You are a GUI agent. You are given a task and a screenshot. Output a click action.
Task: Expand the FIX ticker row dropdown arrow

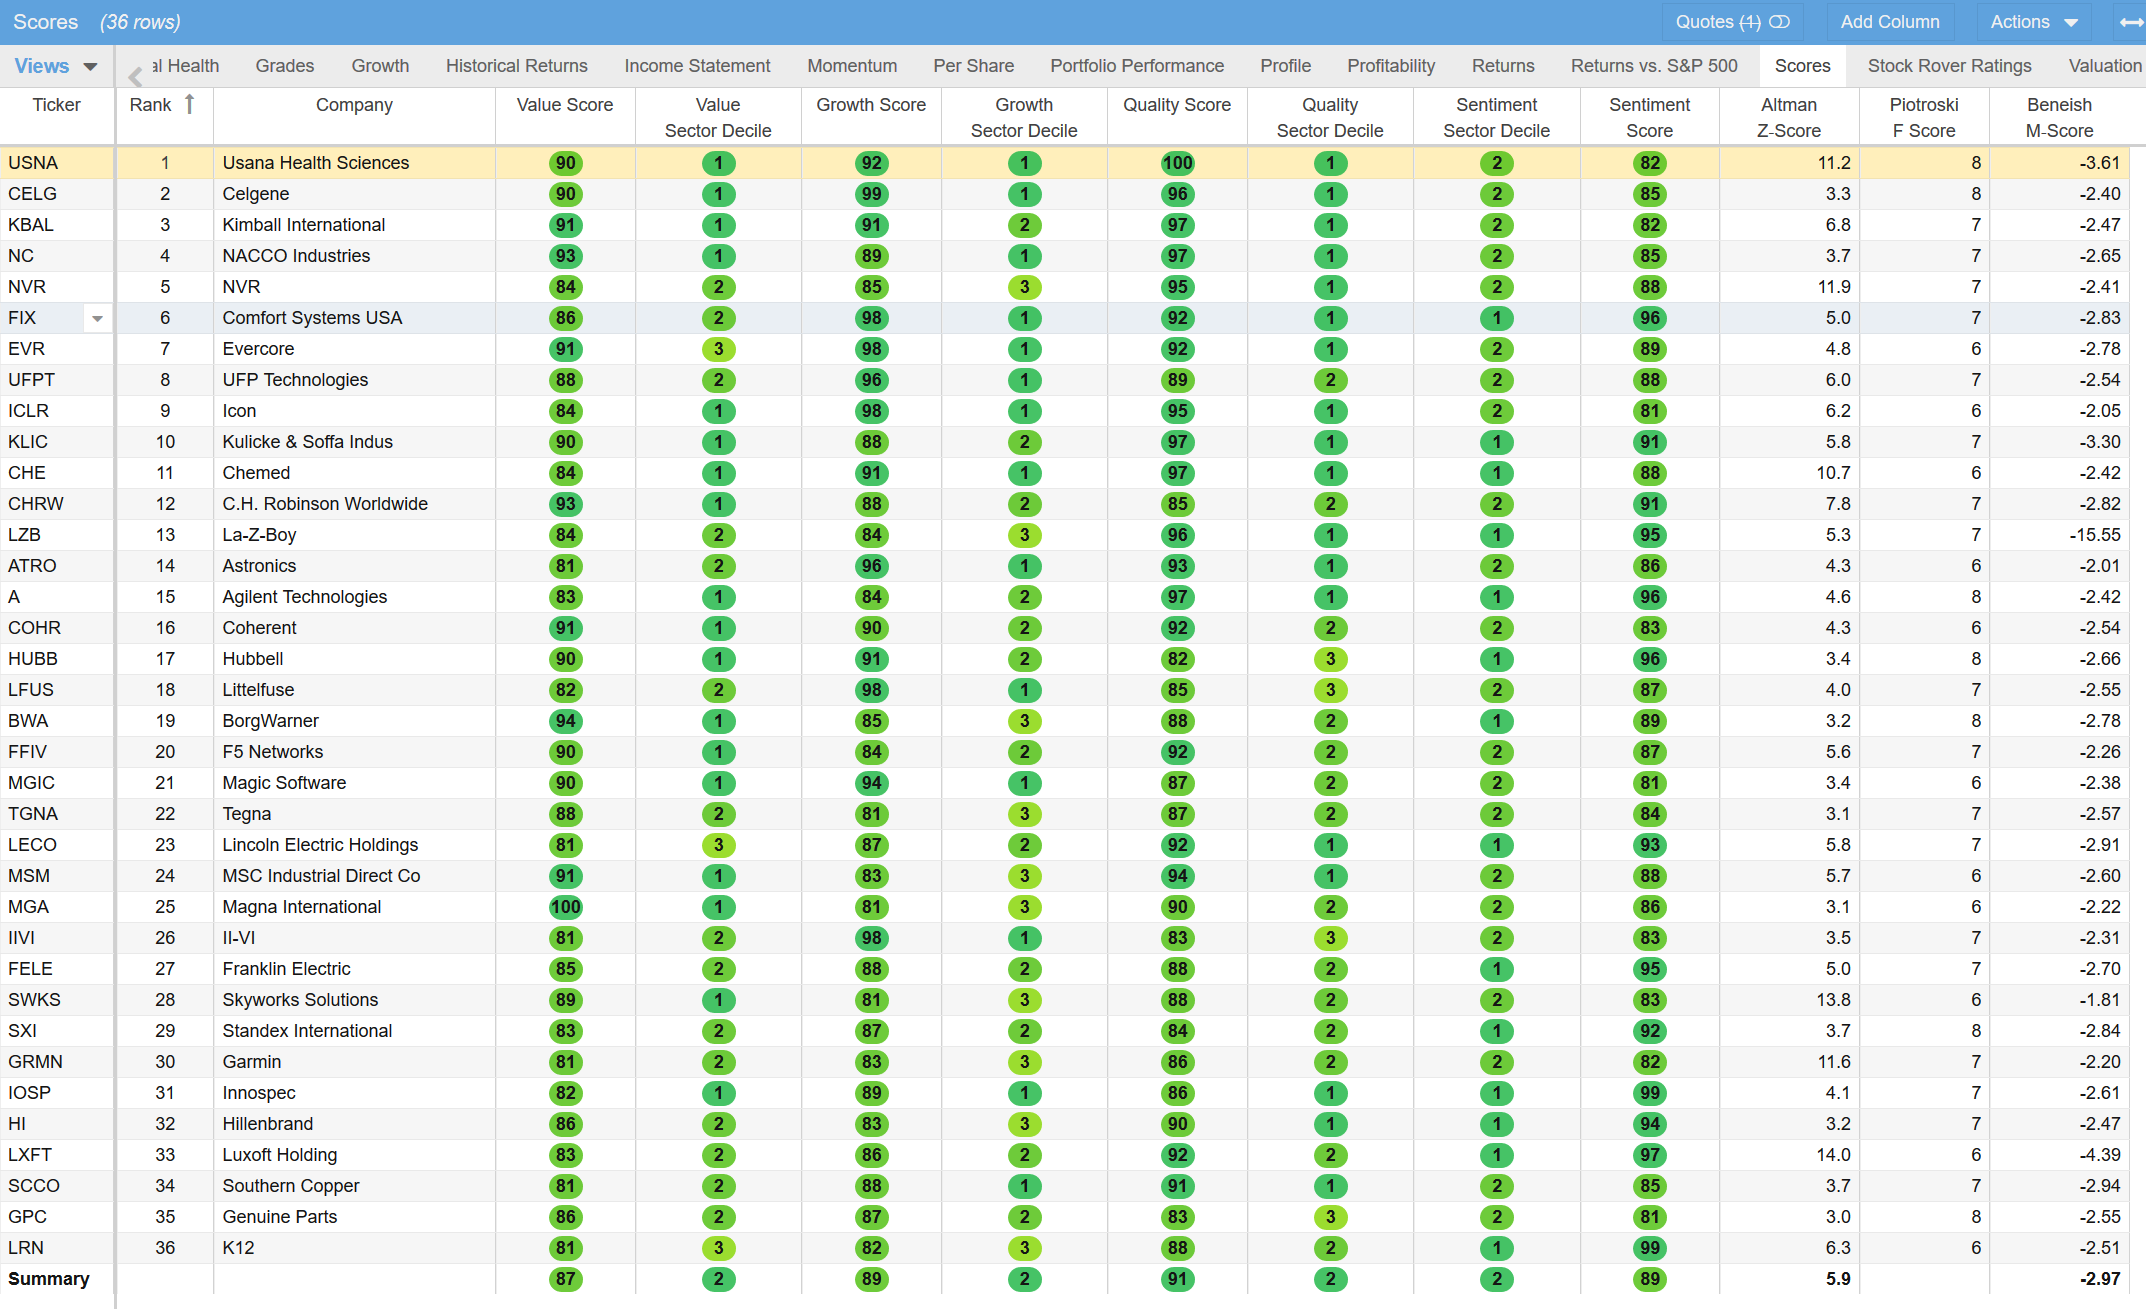point(97,319)
